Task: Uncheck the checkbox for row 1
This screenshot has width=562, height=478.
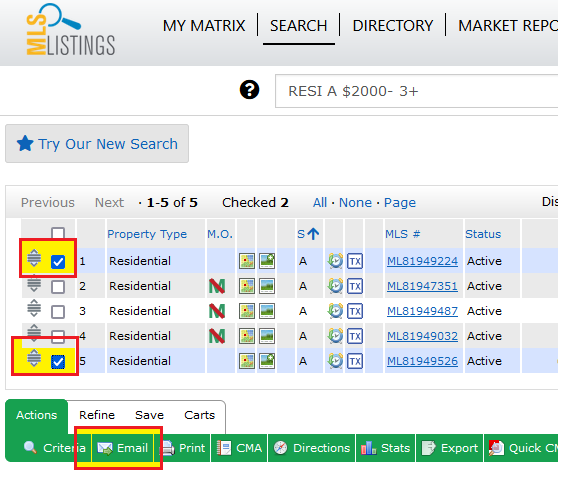Action: [58, 262]
